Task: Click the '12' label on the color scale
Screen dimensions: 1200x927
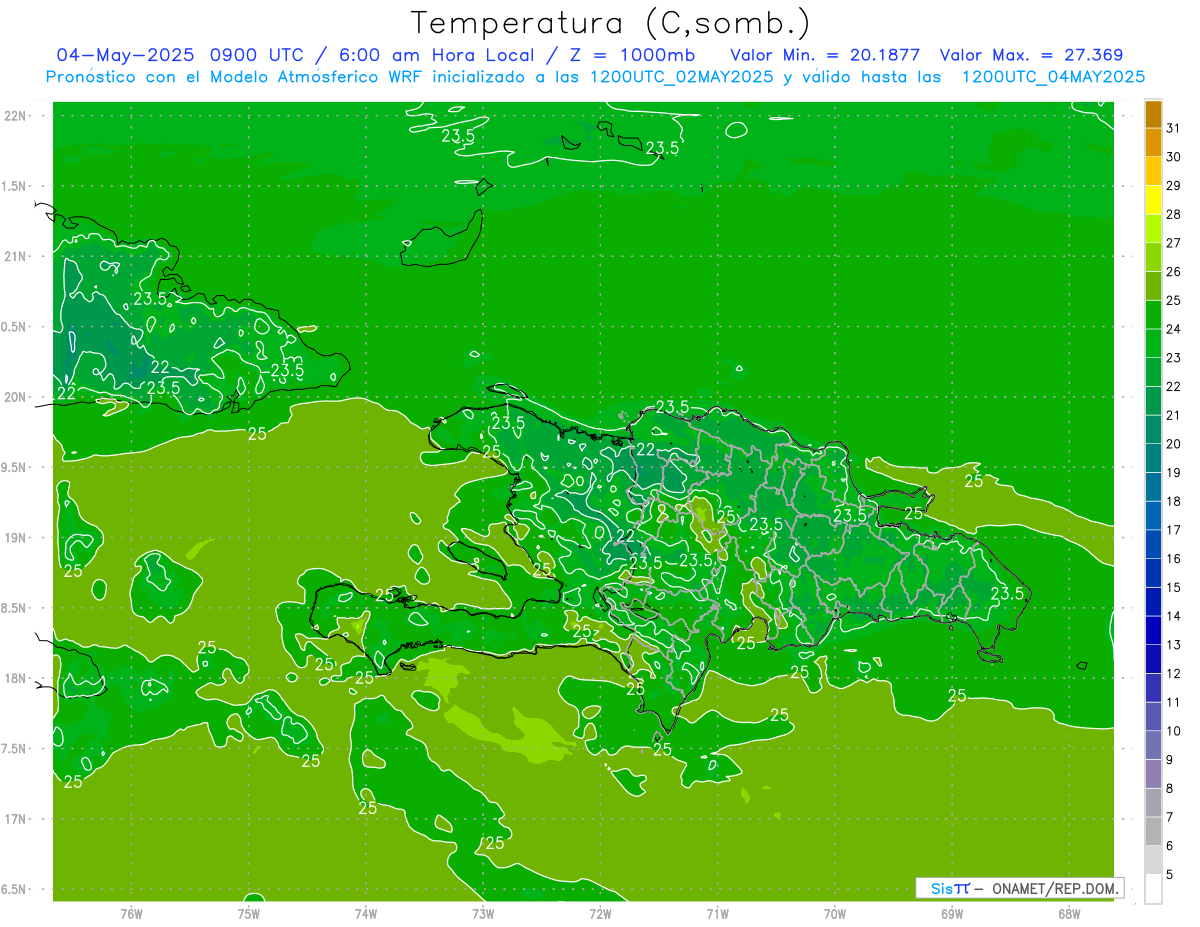Action: [x=1174, y=674]
